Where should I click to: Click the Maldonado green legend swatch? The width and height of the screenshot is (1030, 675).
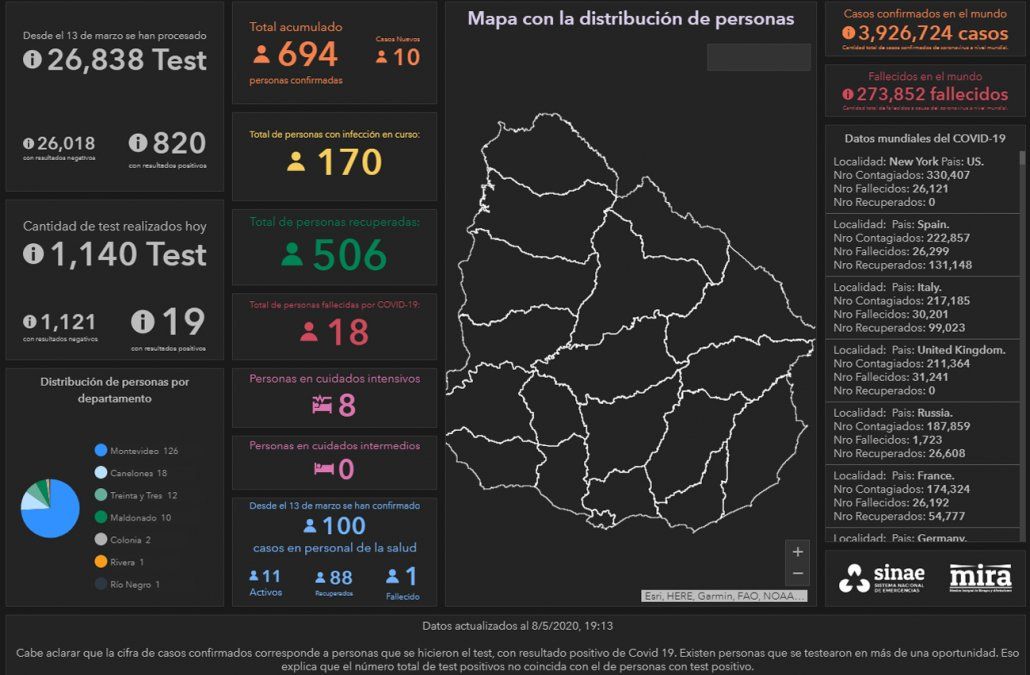click(101, 517)
